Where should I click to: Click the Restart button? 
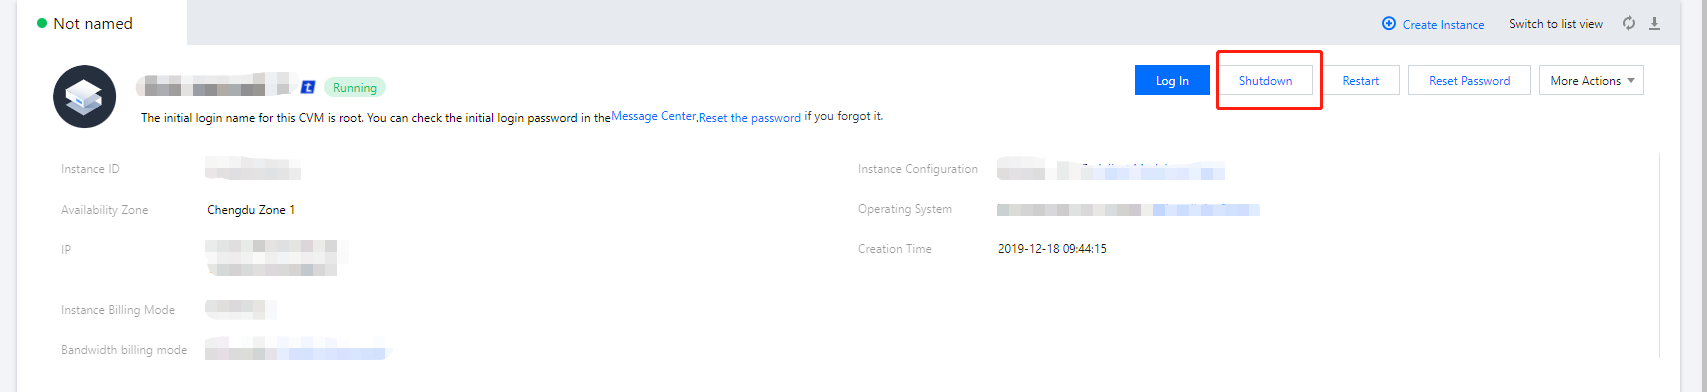point(1361,81)
